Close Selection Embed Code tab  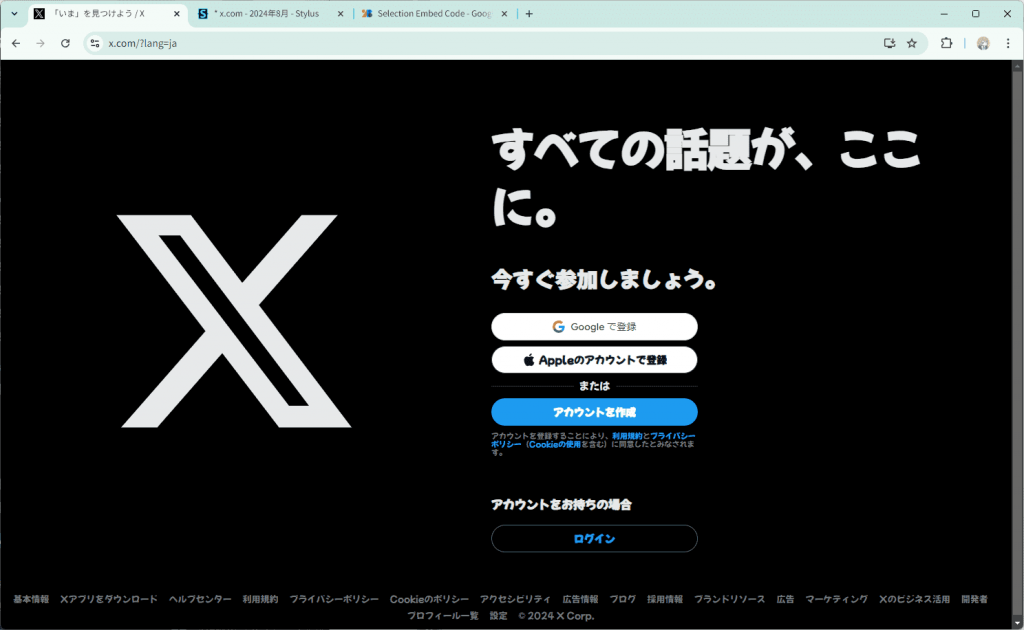pyautogui.click(x=504, y=14)
